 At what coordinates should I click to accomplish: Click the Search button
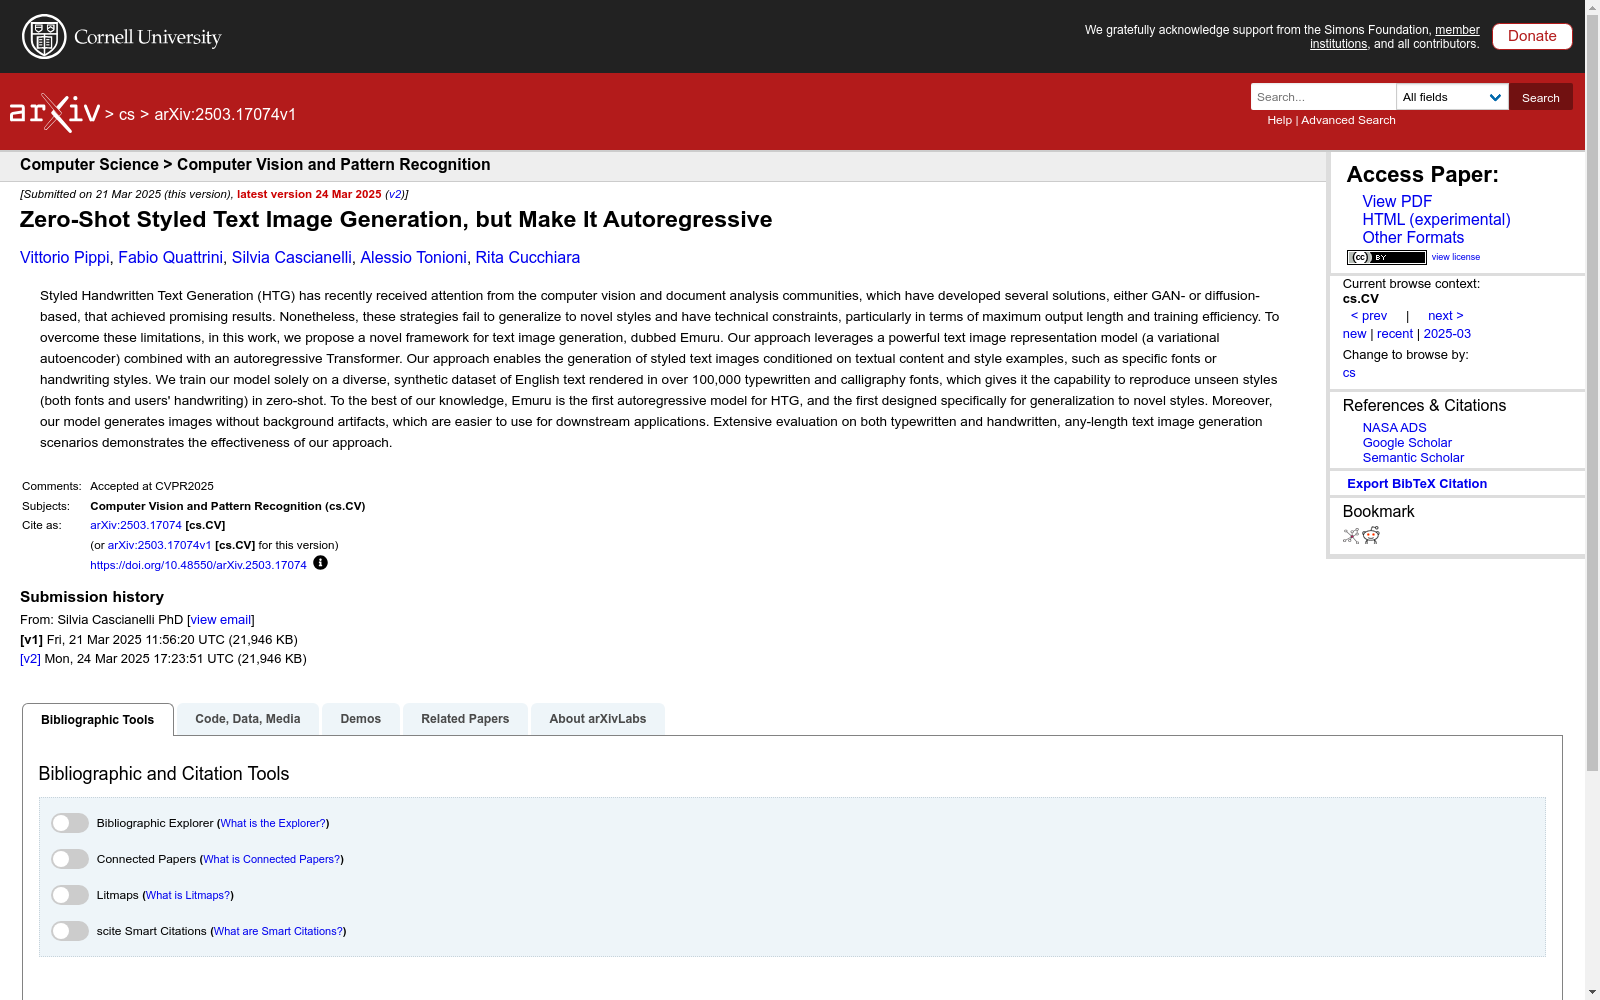(1541, 97)
